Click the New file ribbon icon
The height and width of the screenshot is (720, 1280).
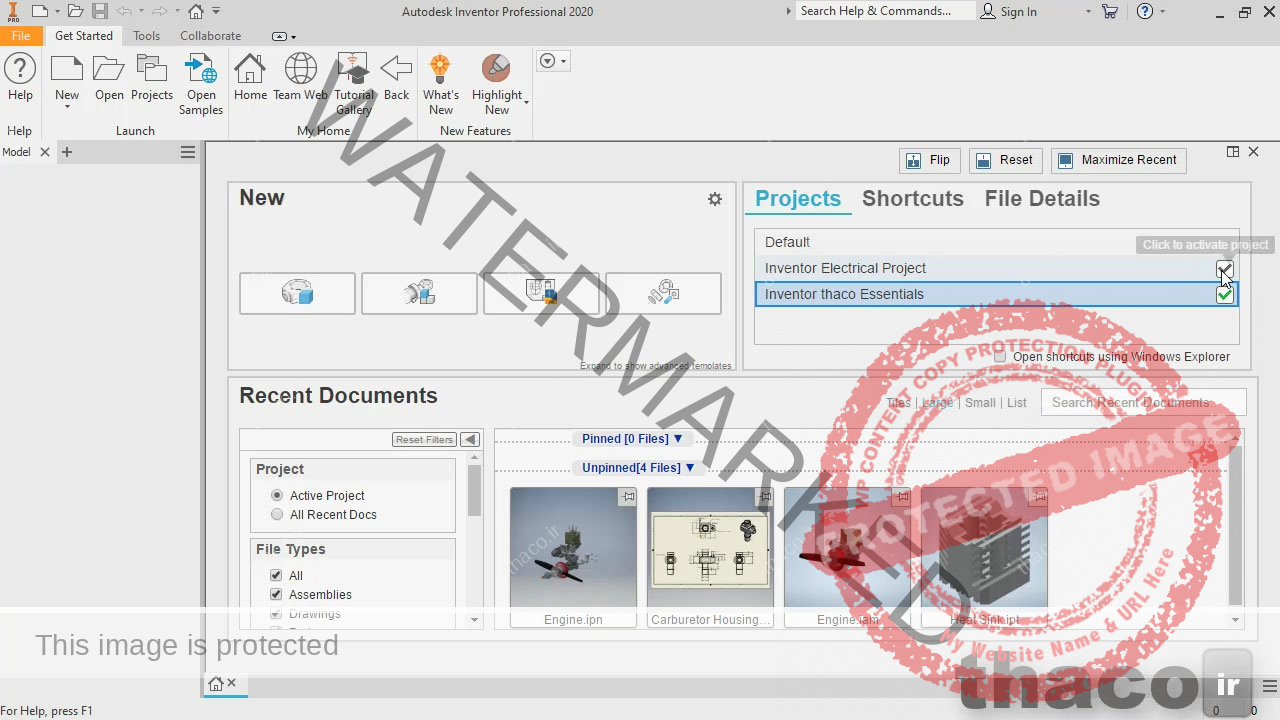click(x=67, y=70)
